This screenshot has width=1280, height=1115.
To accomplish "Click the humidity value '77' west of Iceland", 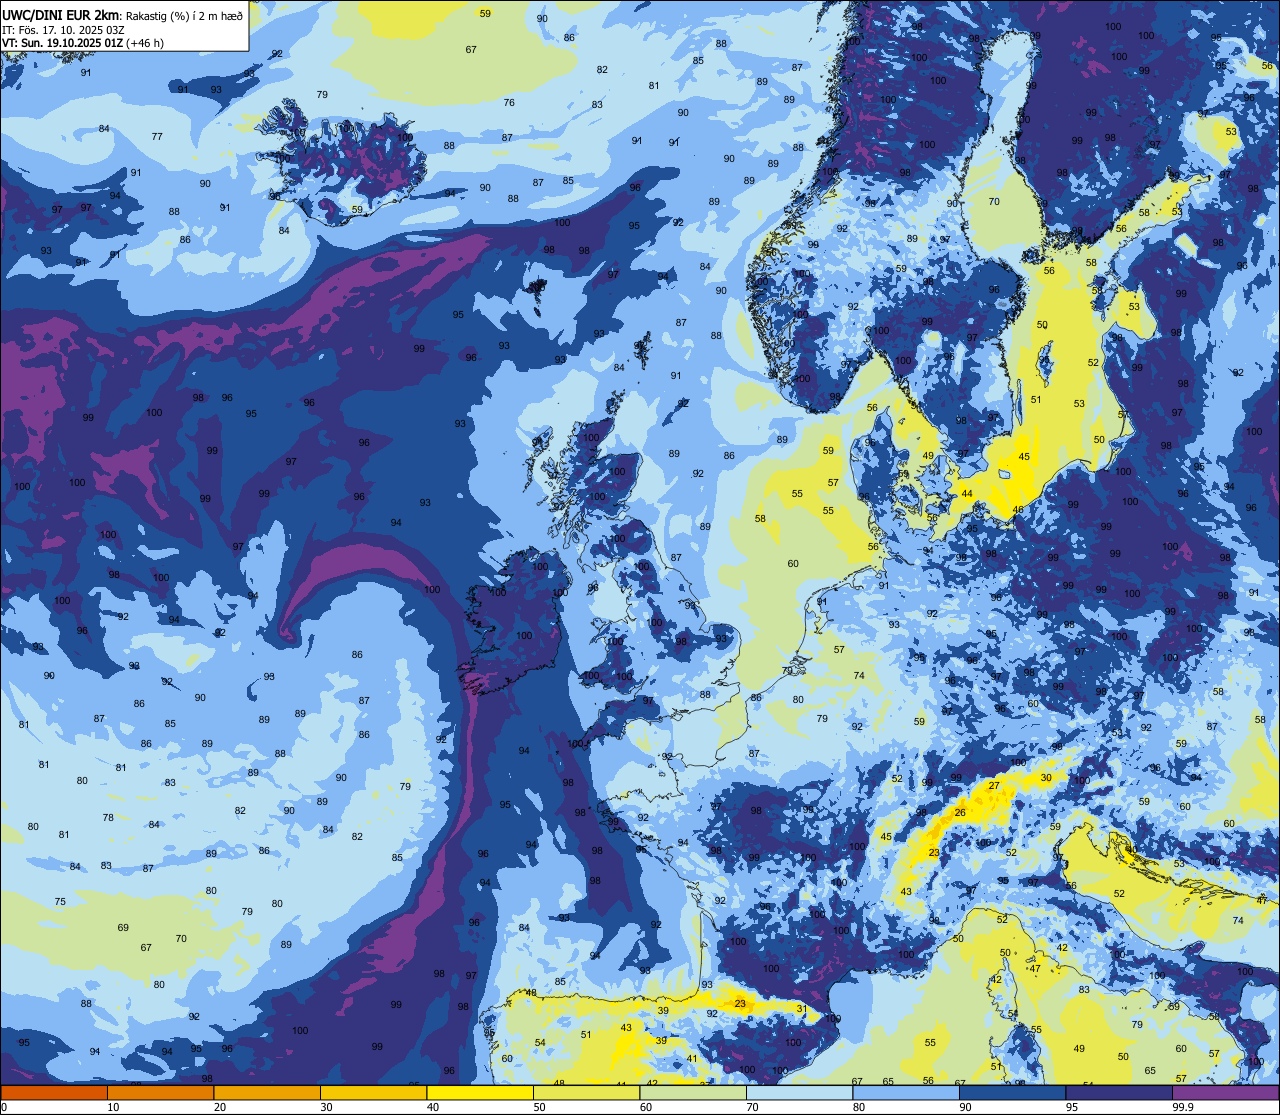I will [x=157, y=136].
